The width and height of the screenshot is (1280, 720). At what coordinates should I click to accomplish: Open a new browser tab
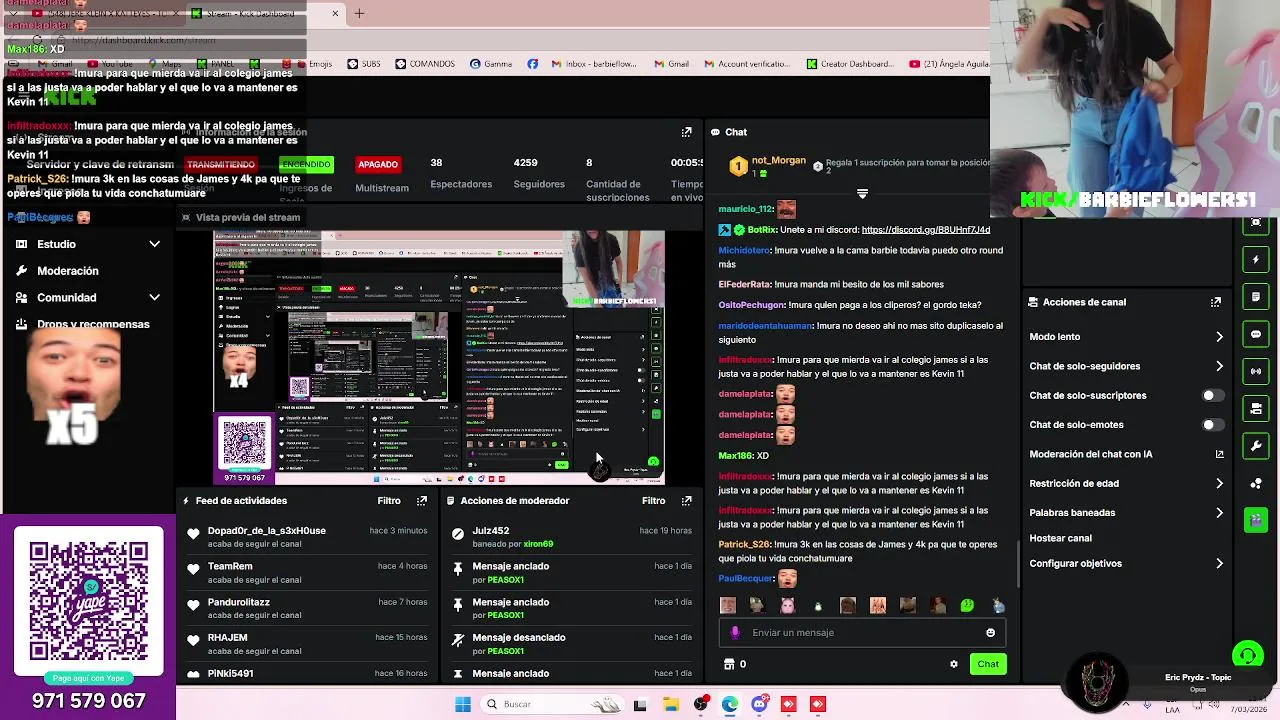pos(359,13)
